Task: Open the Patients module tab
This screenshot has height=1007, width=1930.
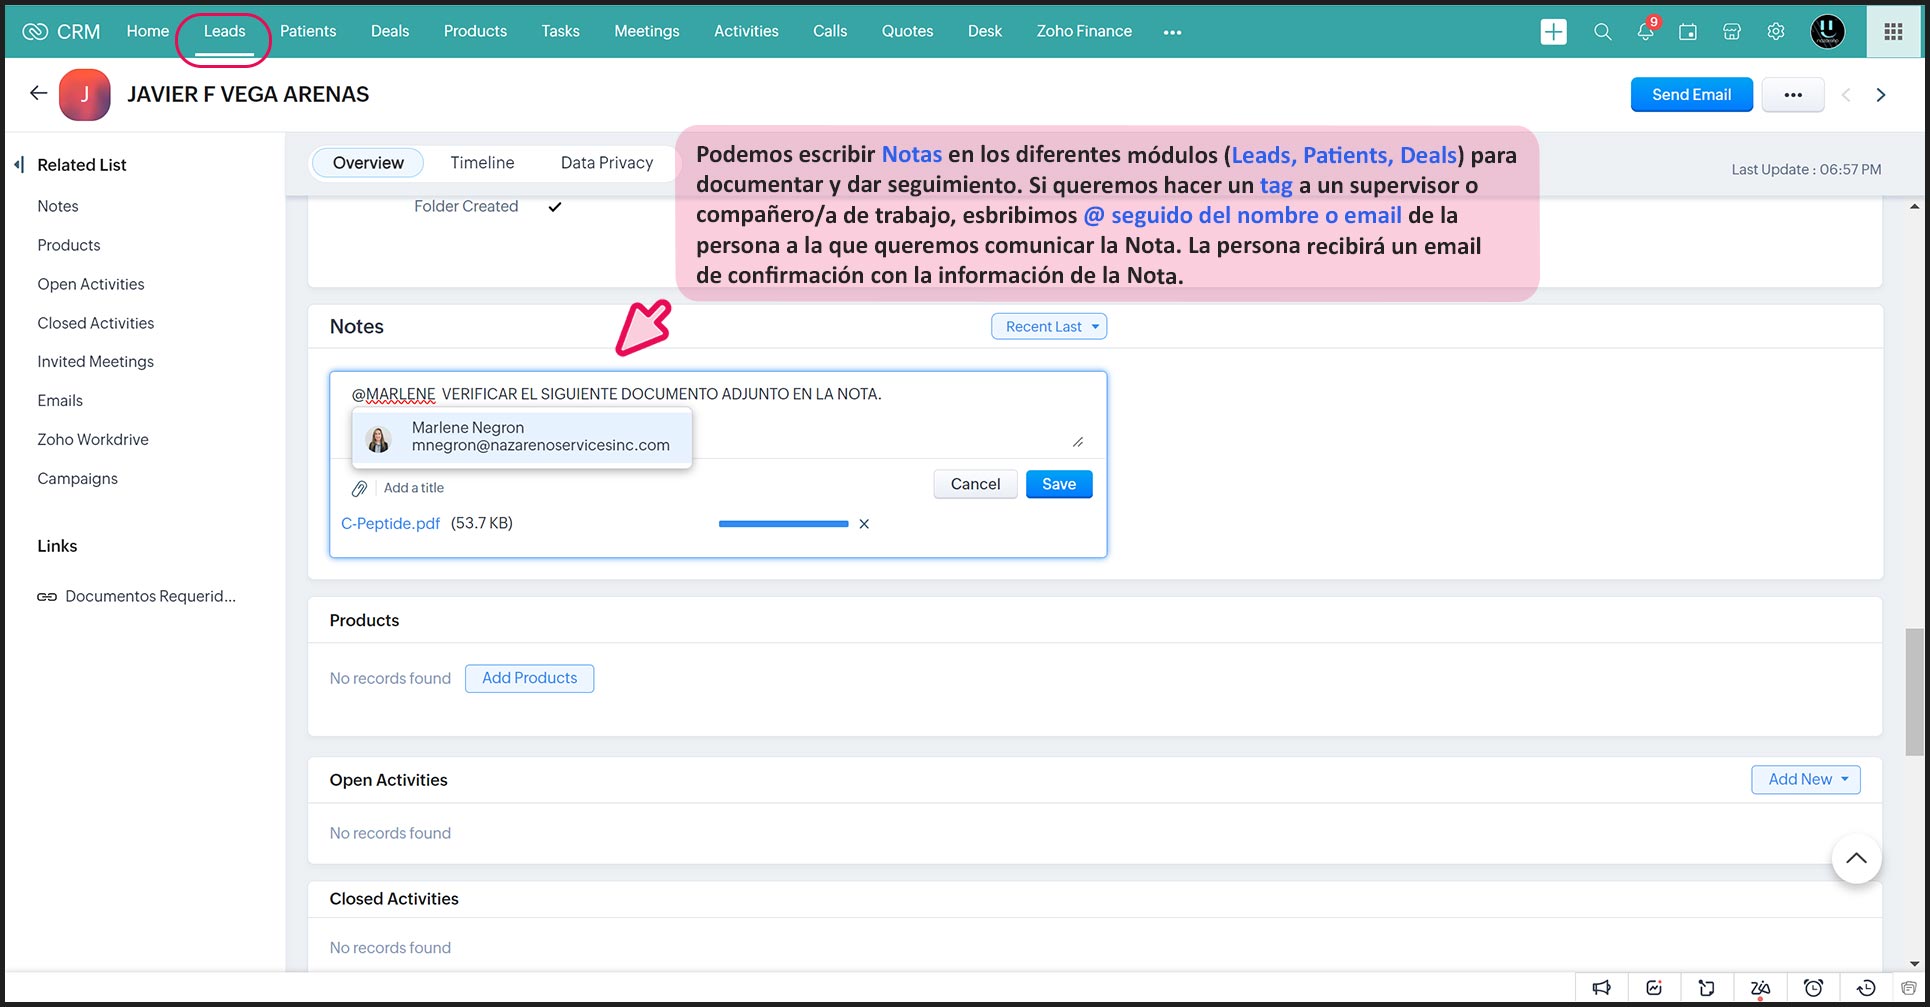Action: coord(308,32)
